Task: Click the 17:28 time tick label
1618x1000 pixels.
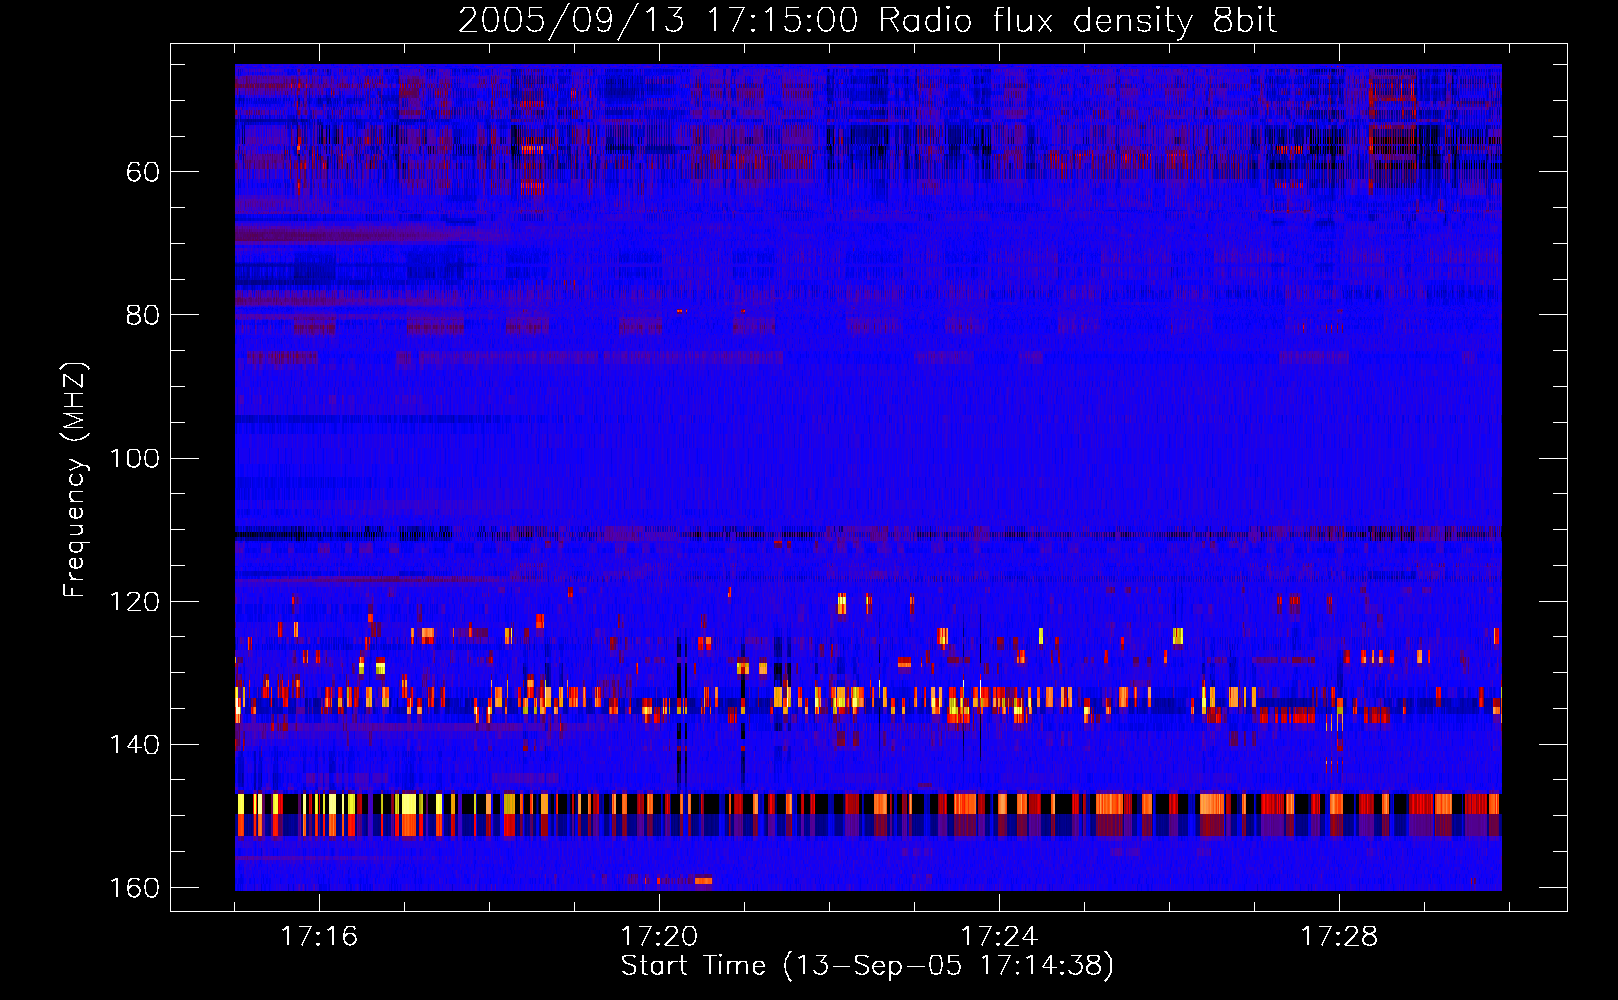Action: [x=1339, y=937]
